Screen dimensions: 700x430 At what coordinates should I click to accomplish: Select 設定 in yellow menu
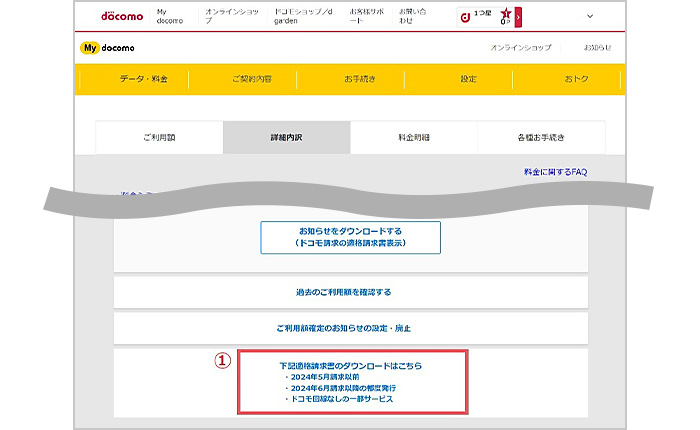(x=468, y=79)
